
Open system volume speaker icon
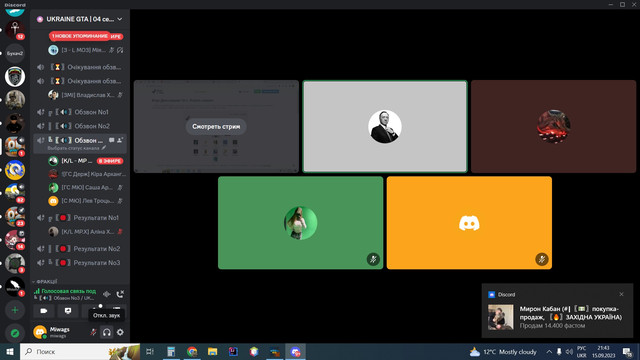coord(569,351)
